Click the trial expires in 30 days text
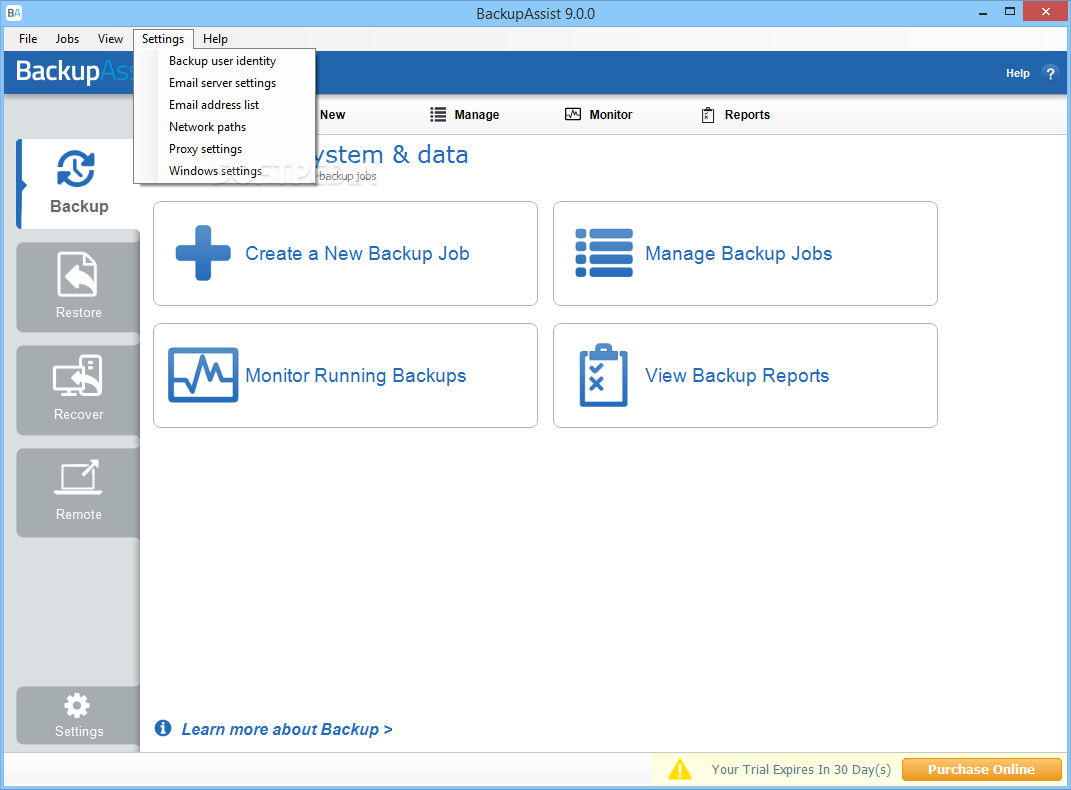This screenshot has height=790, width=1071. pyautogui.click(x=801, y=770)
